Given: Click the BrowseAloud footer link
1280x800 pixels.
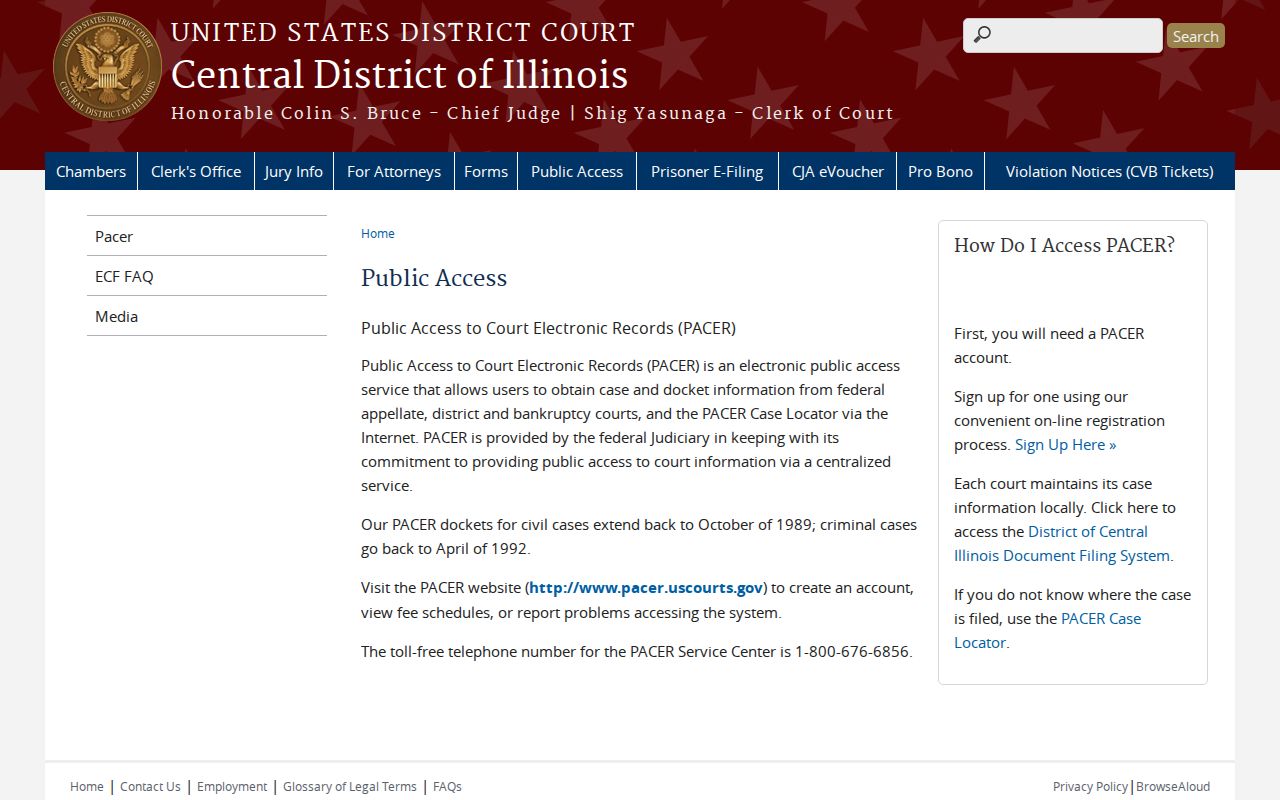Looking at the screenshot, I should pos(1173,787).
